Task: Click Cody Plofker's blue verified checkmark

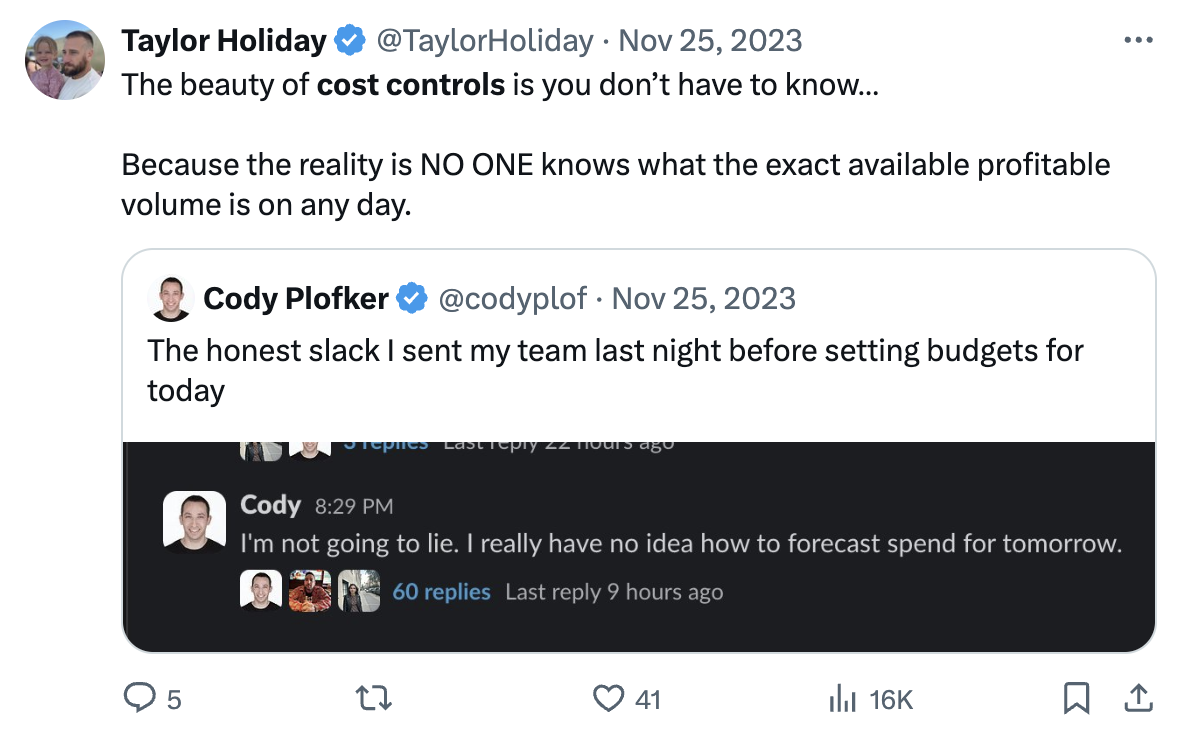Action: coord(412,298)
